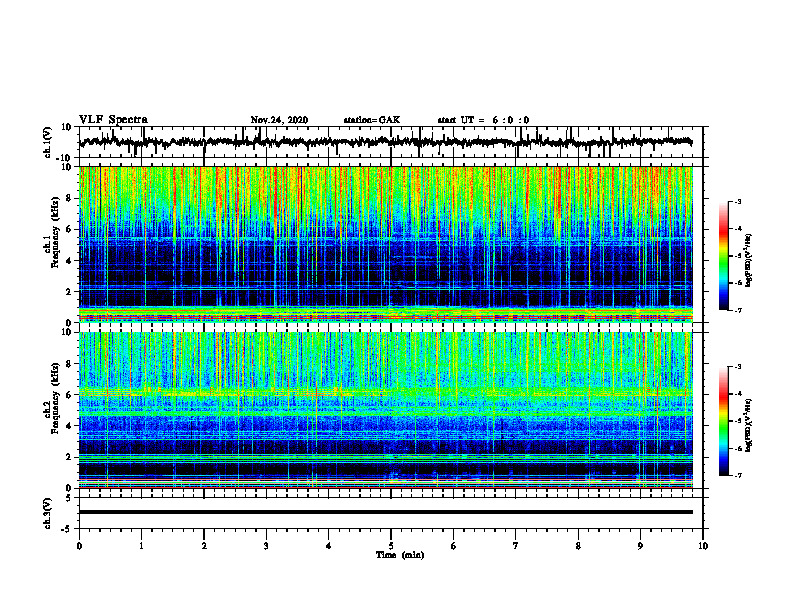The height and width of the screenshot is (612, 792).
Task: Click time-axis tick label "5"
Action: coord(391,546)
